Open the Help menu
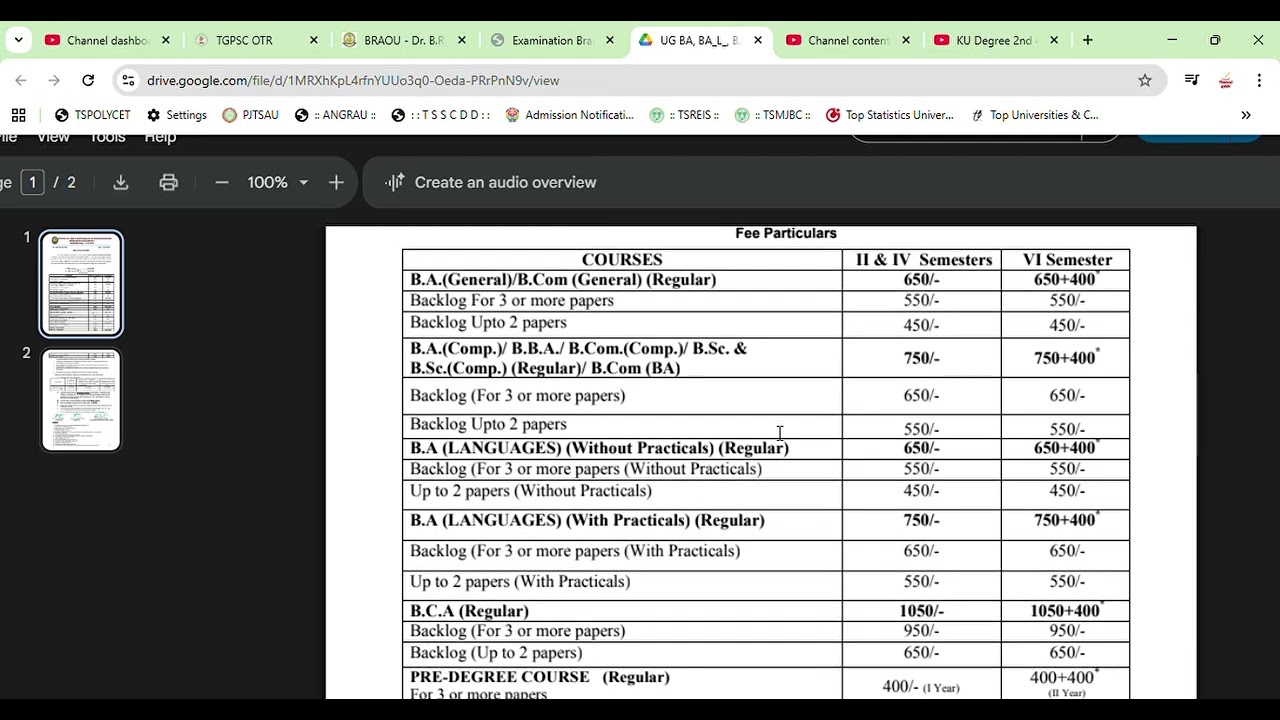The height and width of the screenshot is (720, 1280). [x=160, y=137]
